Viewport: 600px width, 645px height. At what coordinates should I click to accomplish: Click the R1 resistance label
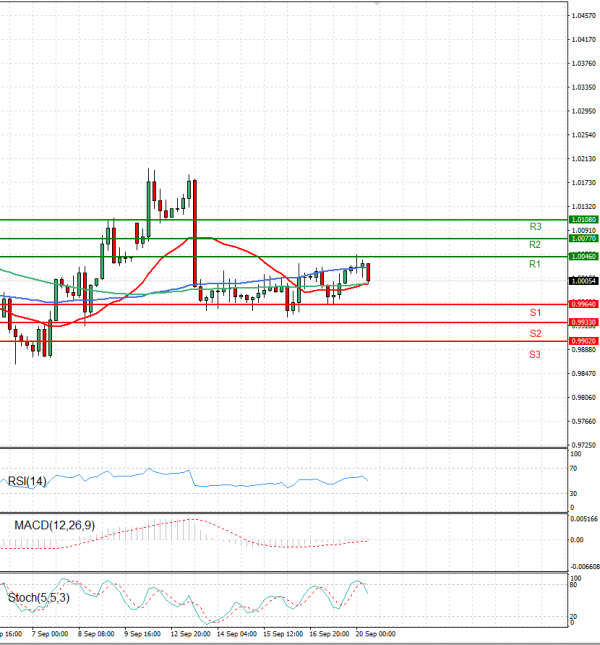pyautogui.click(x=535, y=264)
